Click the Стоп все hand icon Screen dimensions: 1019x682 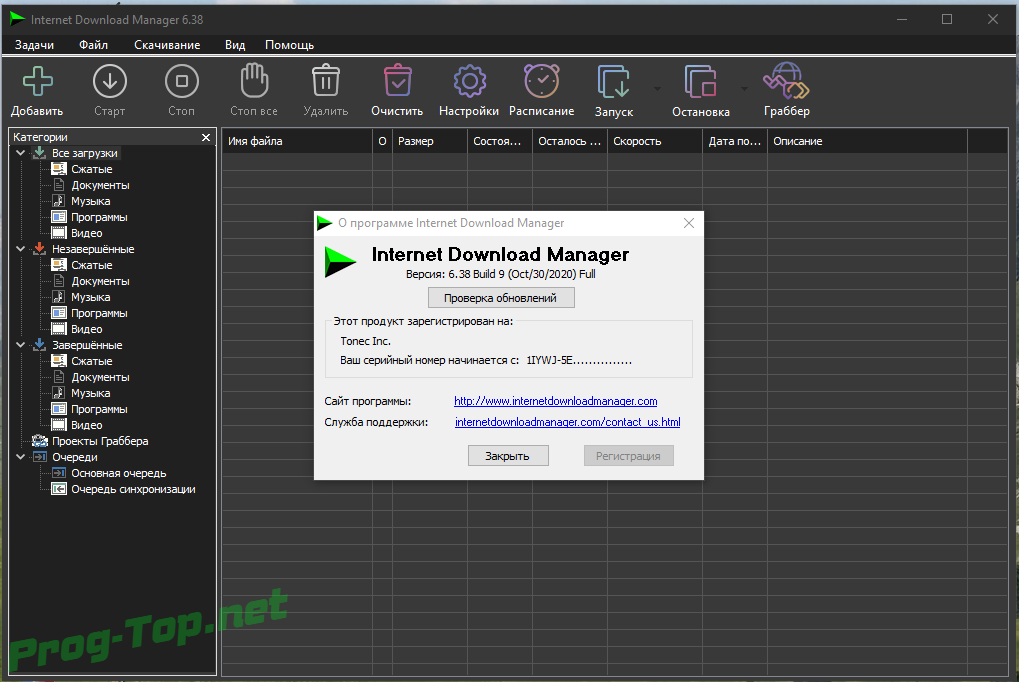pyautogui.click(x=254, y=81)
